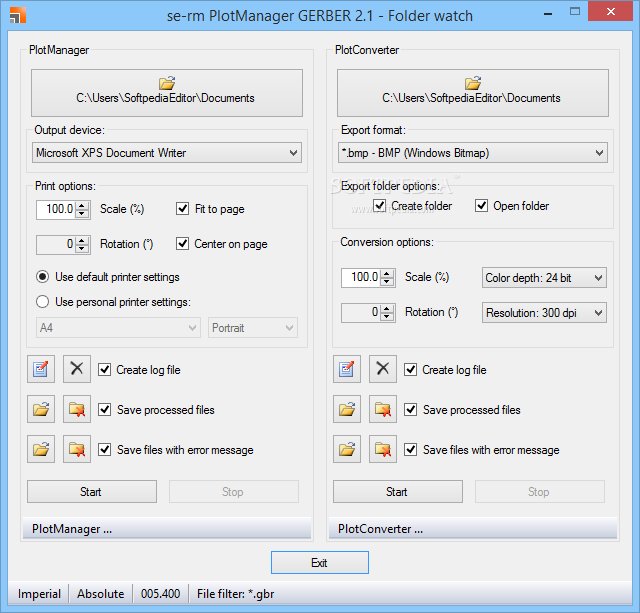
Task: Click the PlotManager Stop button
Action: pos(234,491)
